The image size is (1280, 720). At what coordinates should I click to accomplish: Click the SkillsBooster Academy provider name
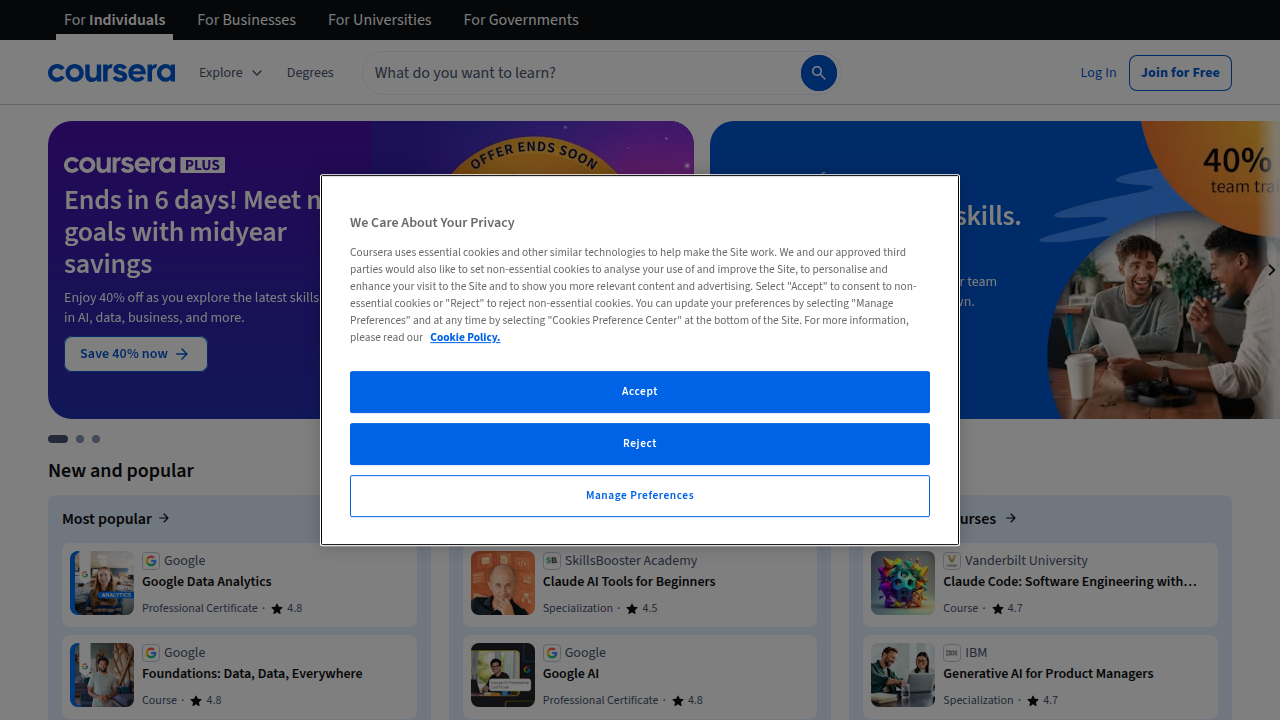631,561
